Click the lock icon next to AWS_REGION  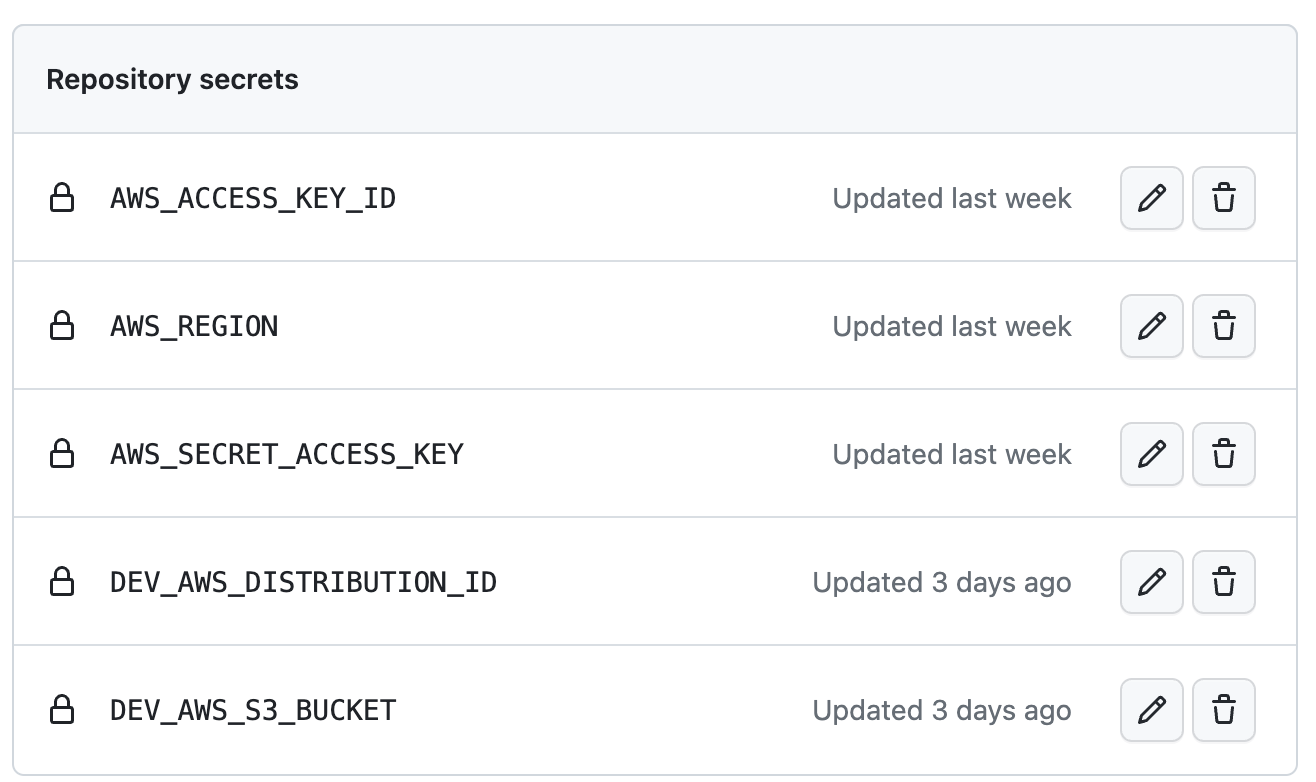(62, 326)
